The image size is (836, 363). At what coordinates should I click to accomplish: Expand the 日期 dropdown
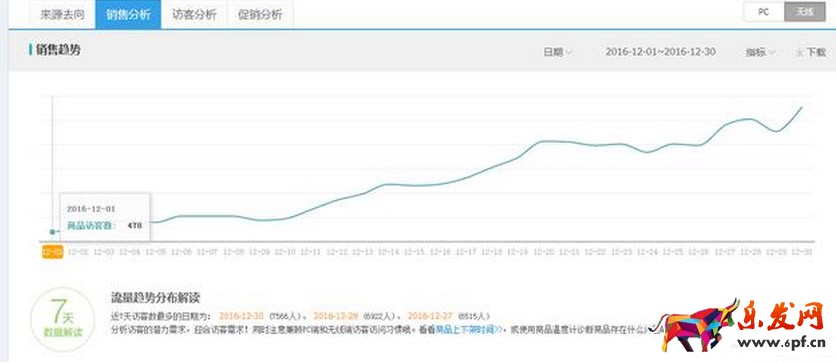pyautogui.click(x=558, y=52)
